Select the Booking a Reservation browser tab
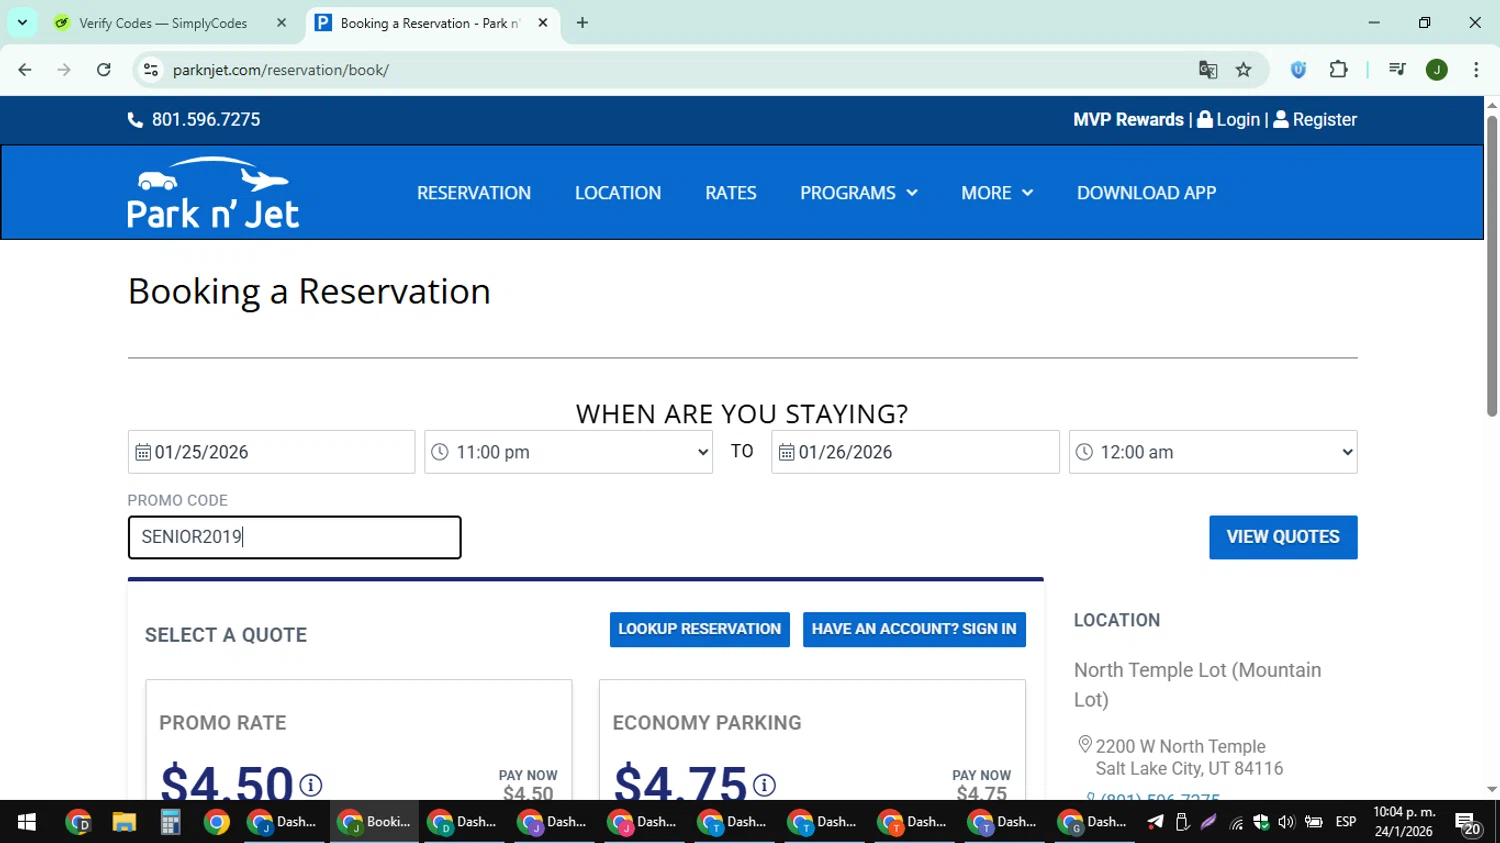 coord(430,23)
